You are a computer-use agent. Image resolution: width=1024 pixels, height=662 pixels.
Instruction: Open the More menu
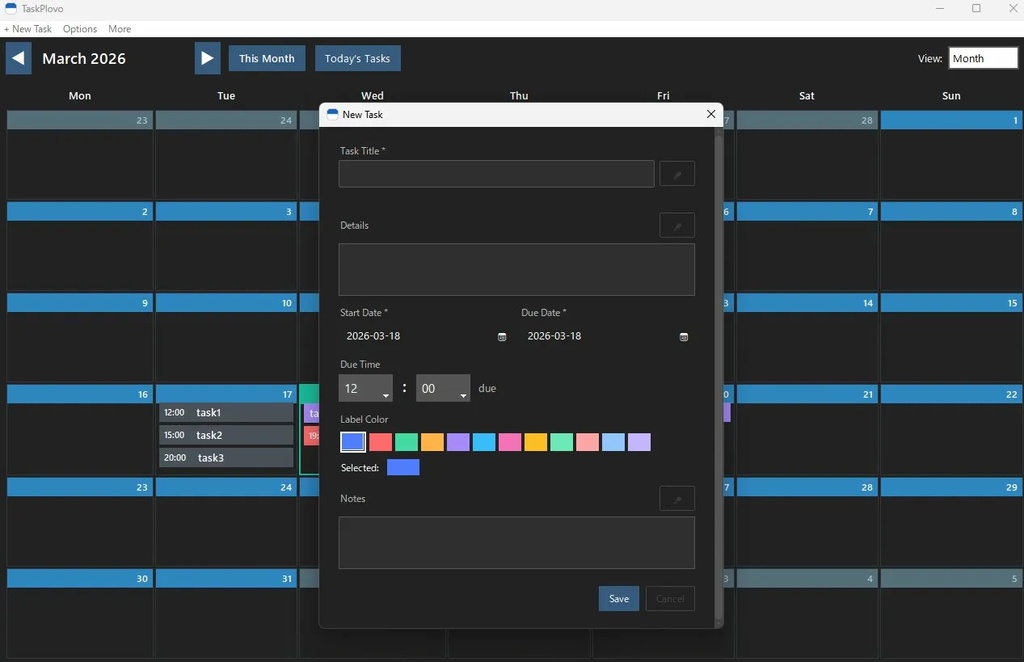[120, 29]
